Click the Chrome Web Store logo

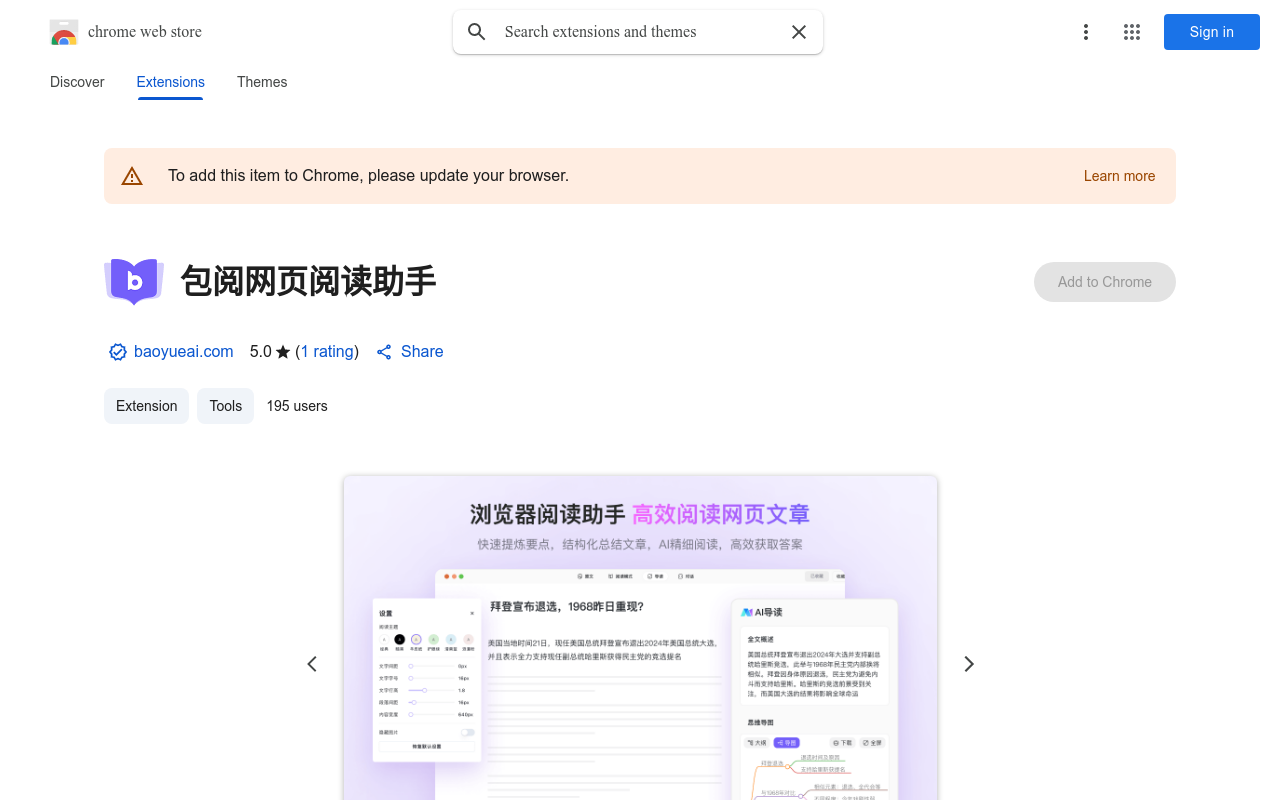[x=64, y=32]
